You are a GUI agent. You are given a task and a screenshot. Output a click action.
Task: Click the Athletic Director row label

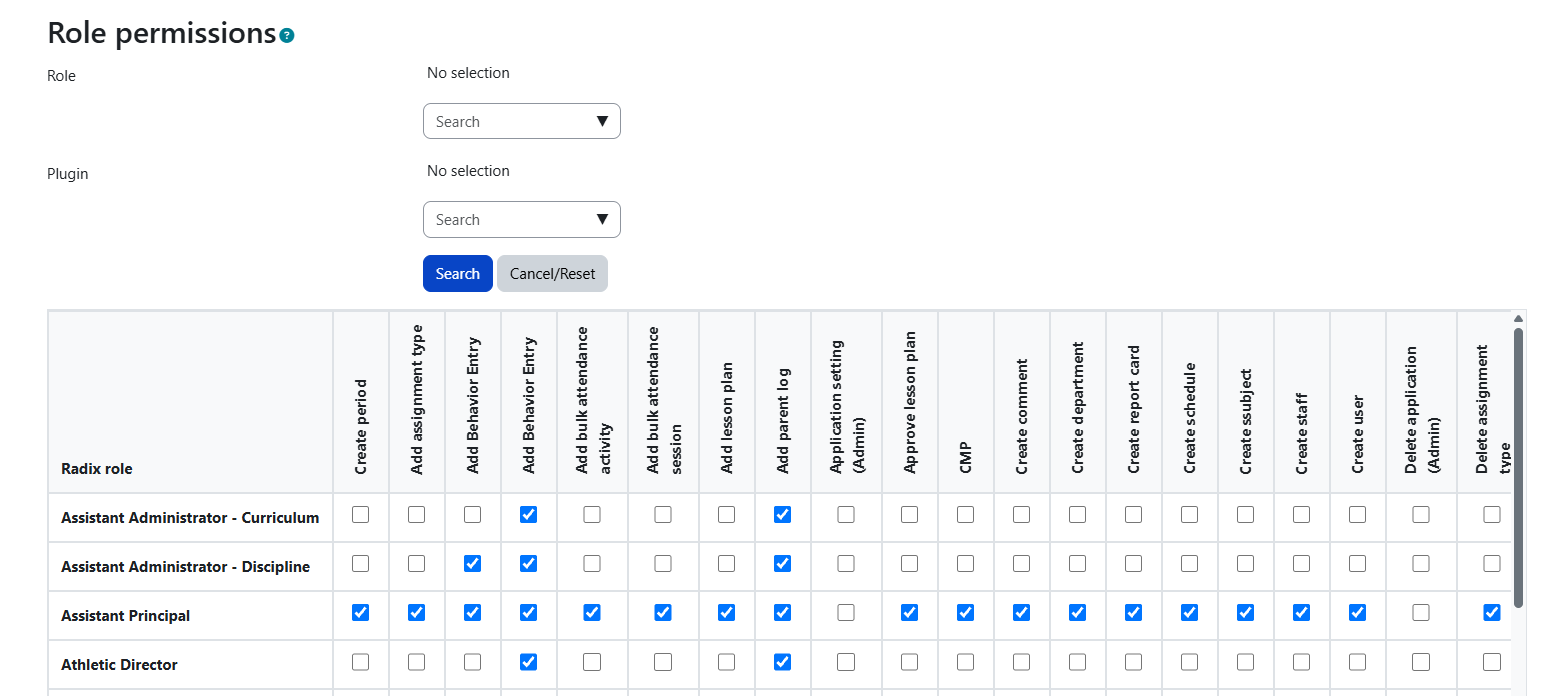pyautogui.click(x=119, y=665)
